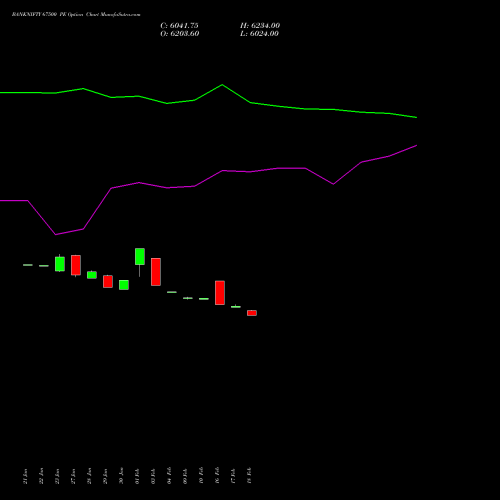Click the 04 Feb date label
This screenshot has width=500, height=500.
[x=169, y=476]
